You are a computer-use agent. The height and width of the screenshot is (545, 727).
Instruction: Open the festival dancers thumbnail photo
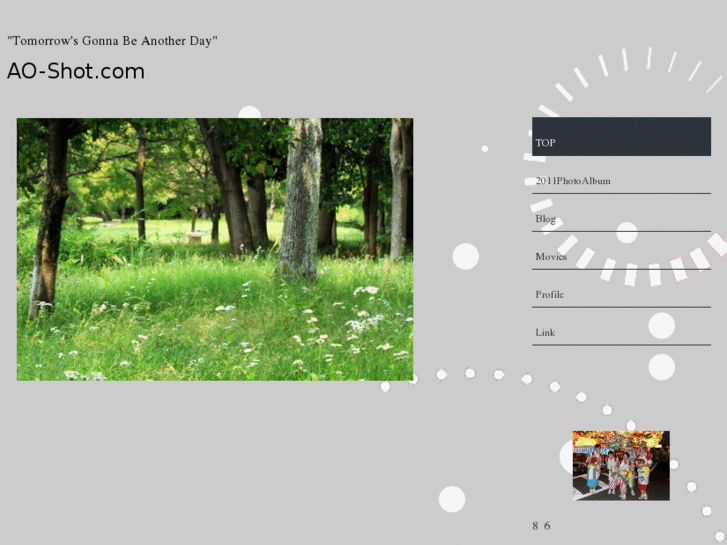click(x=621, y=465)
